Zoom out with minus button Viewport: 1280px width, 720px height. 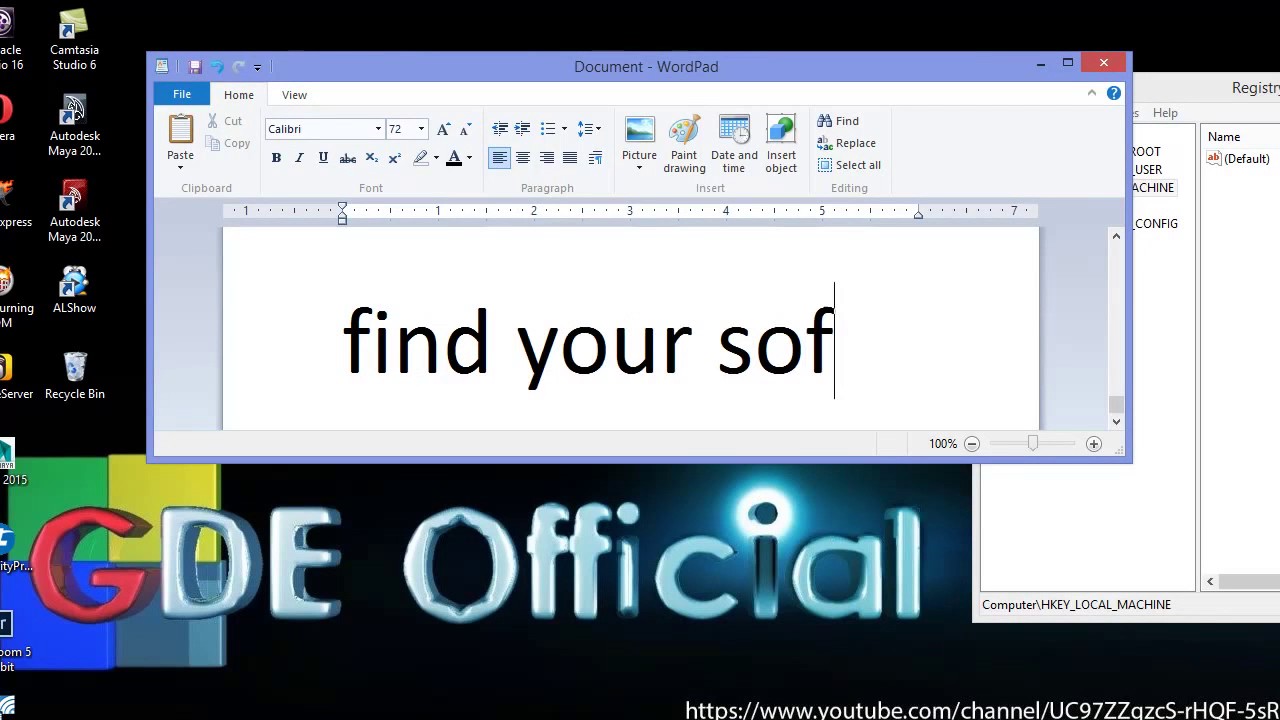(972, 444)
